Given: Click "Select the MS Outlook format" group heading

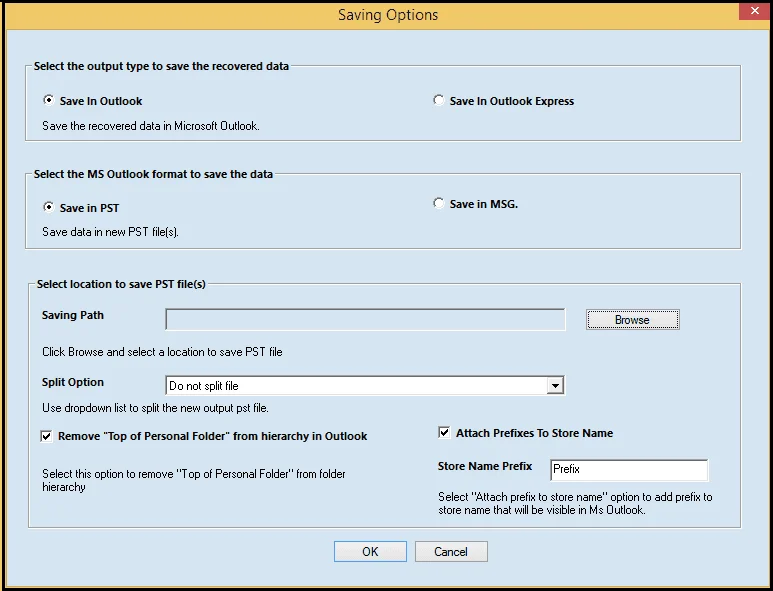Looking at the screenshot, I should [153, 174].
